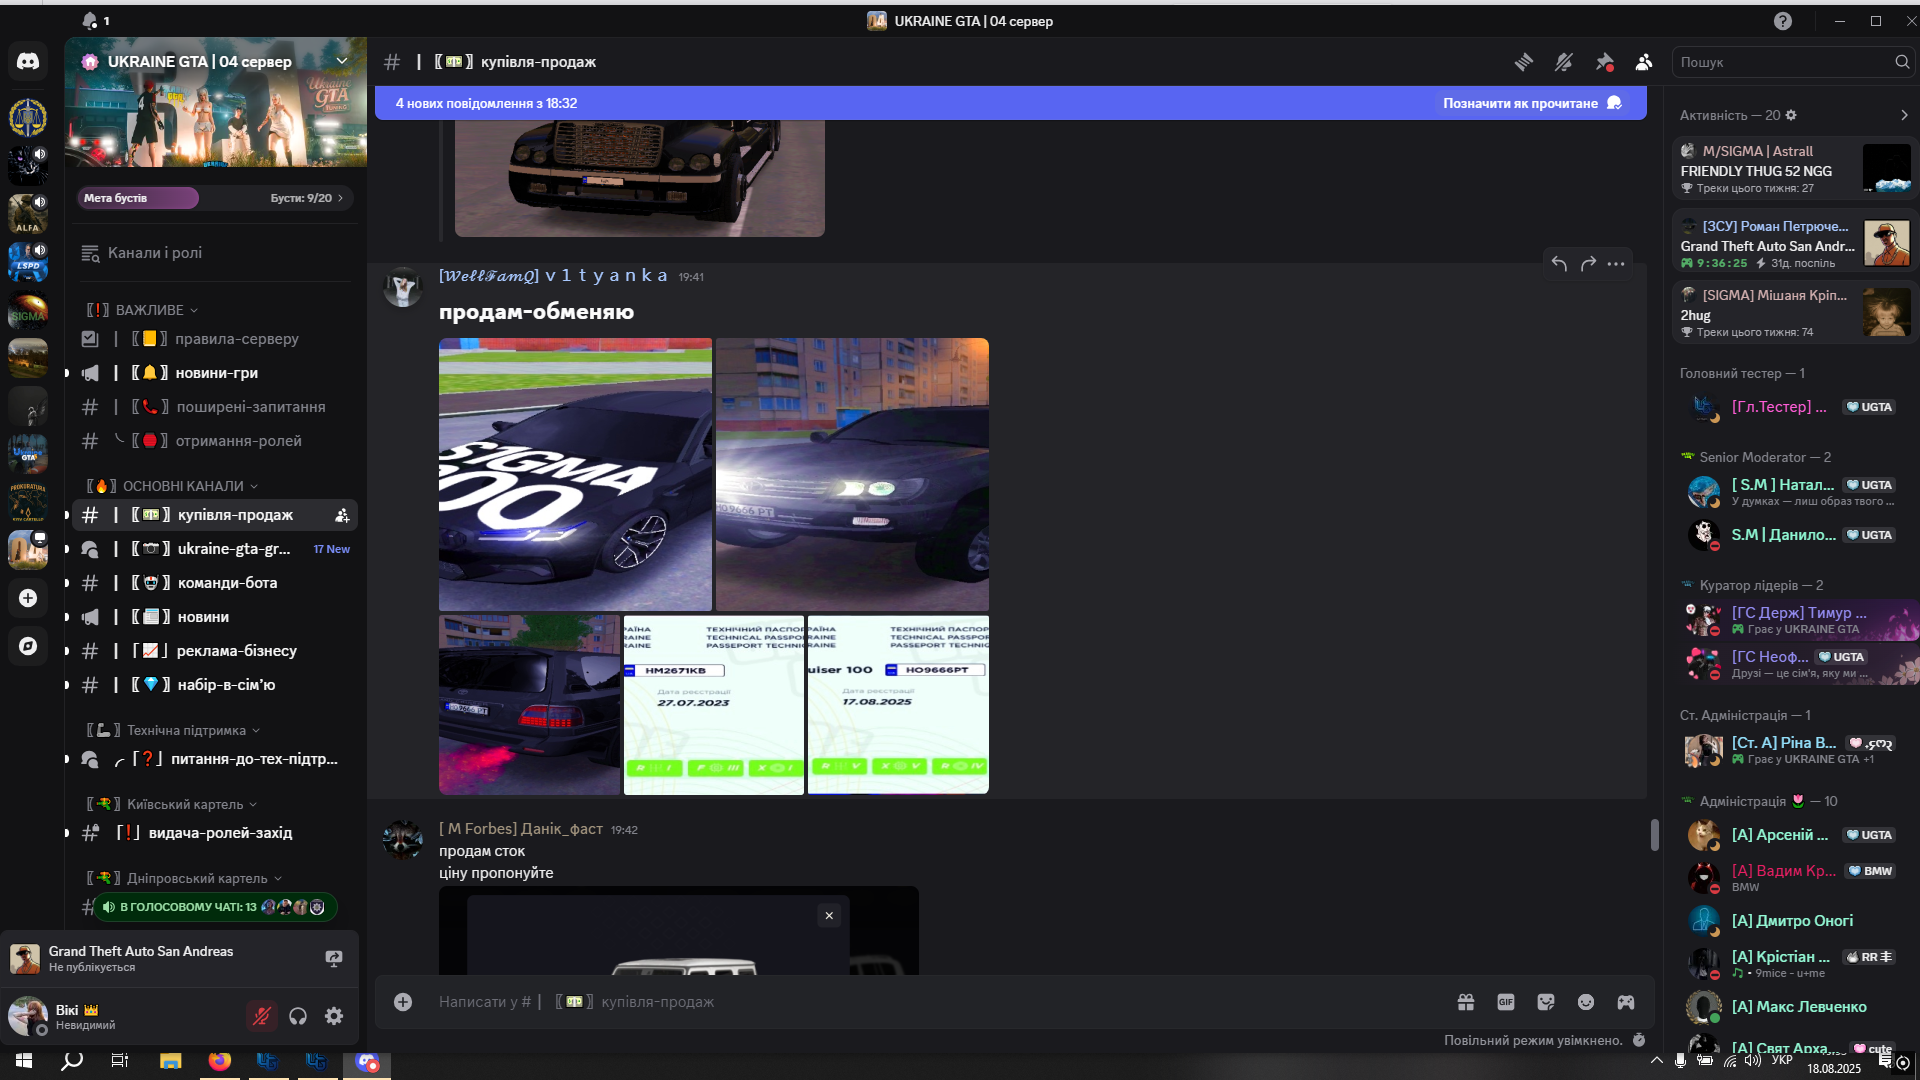Click the chat vertical scrollbar thumb
Screen dimensions: 1920x1080
coord(1654,835)
